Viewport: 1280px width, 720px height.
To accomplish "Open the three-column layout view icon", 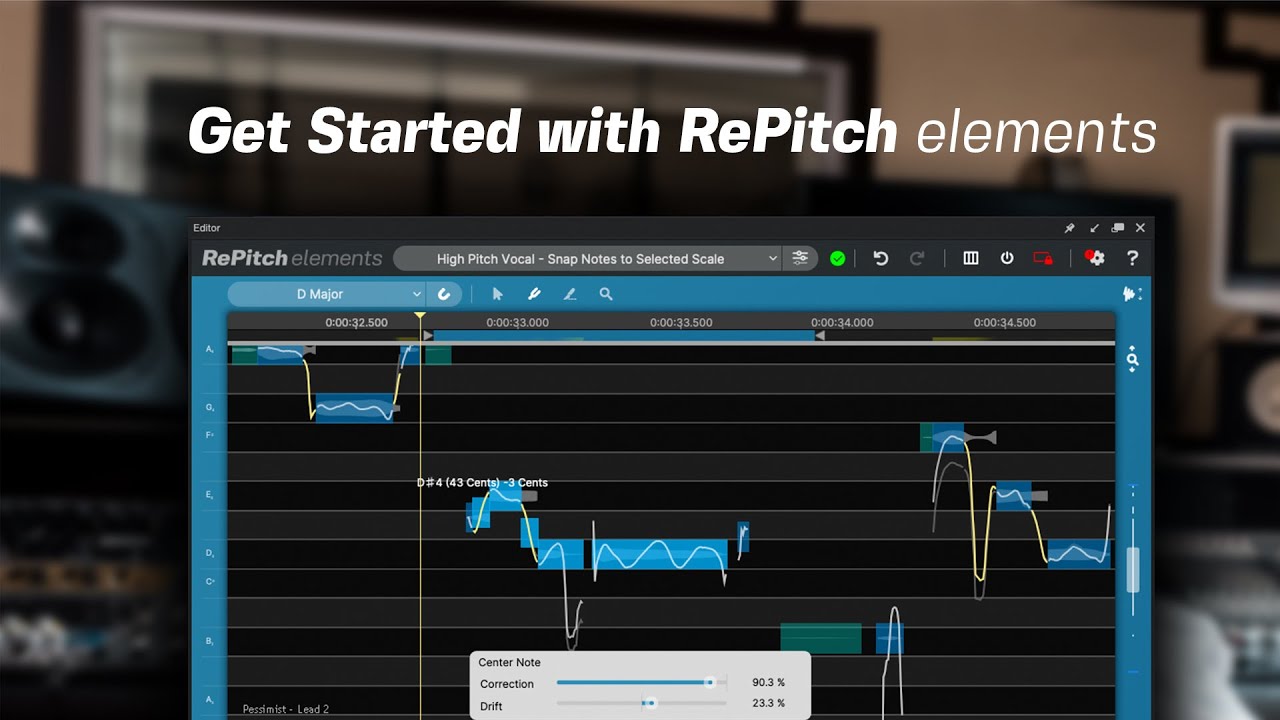I will 971,258.
